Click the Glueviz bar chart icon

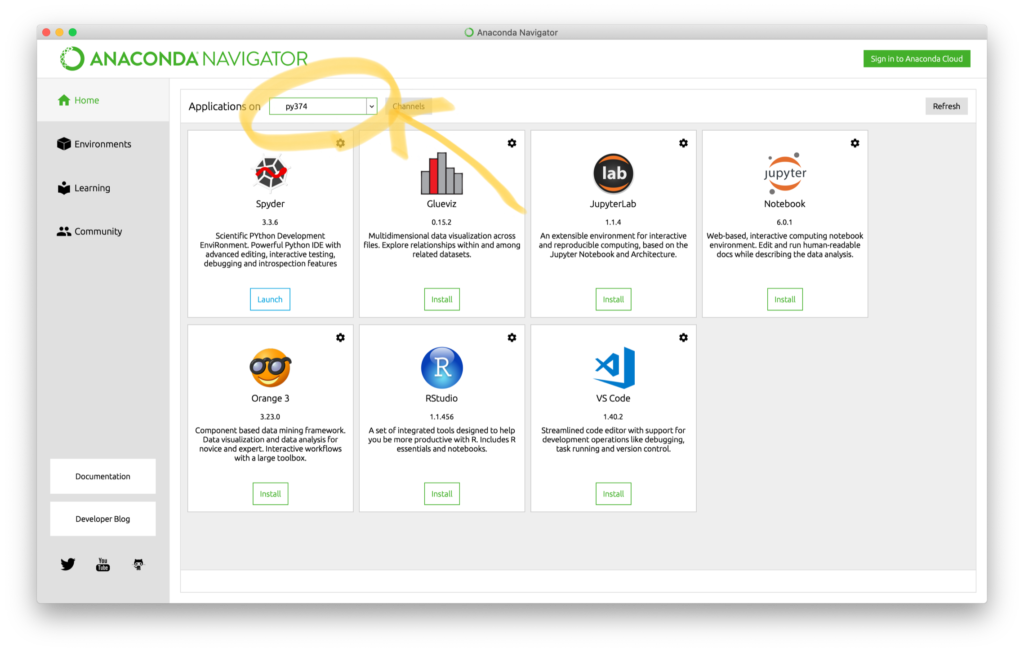pyautogui.click(x=441, y=174)
